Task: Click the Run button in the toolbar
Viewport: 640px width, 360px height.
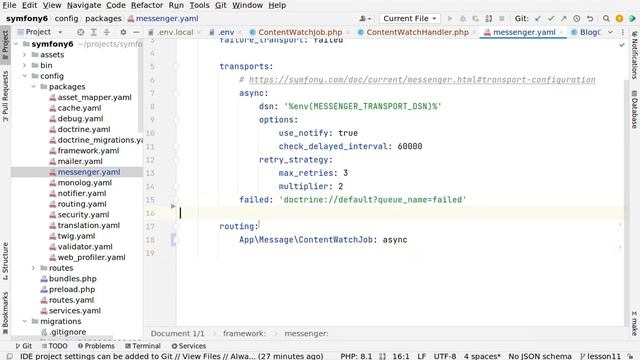Action: click(450, 18)
